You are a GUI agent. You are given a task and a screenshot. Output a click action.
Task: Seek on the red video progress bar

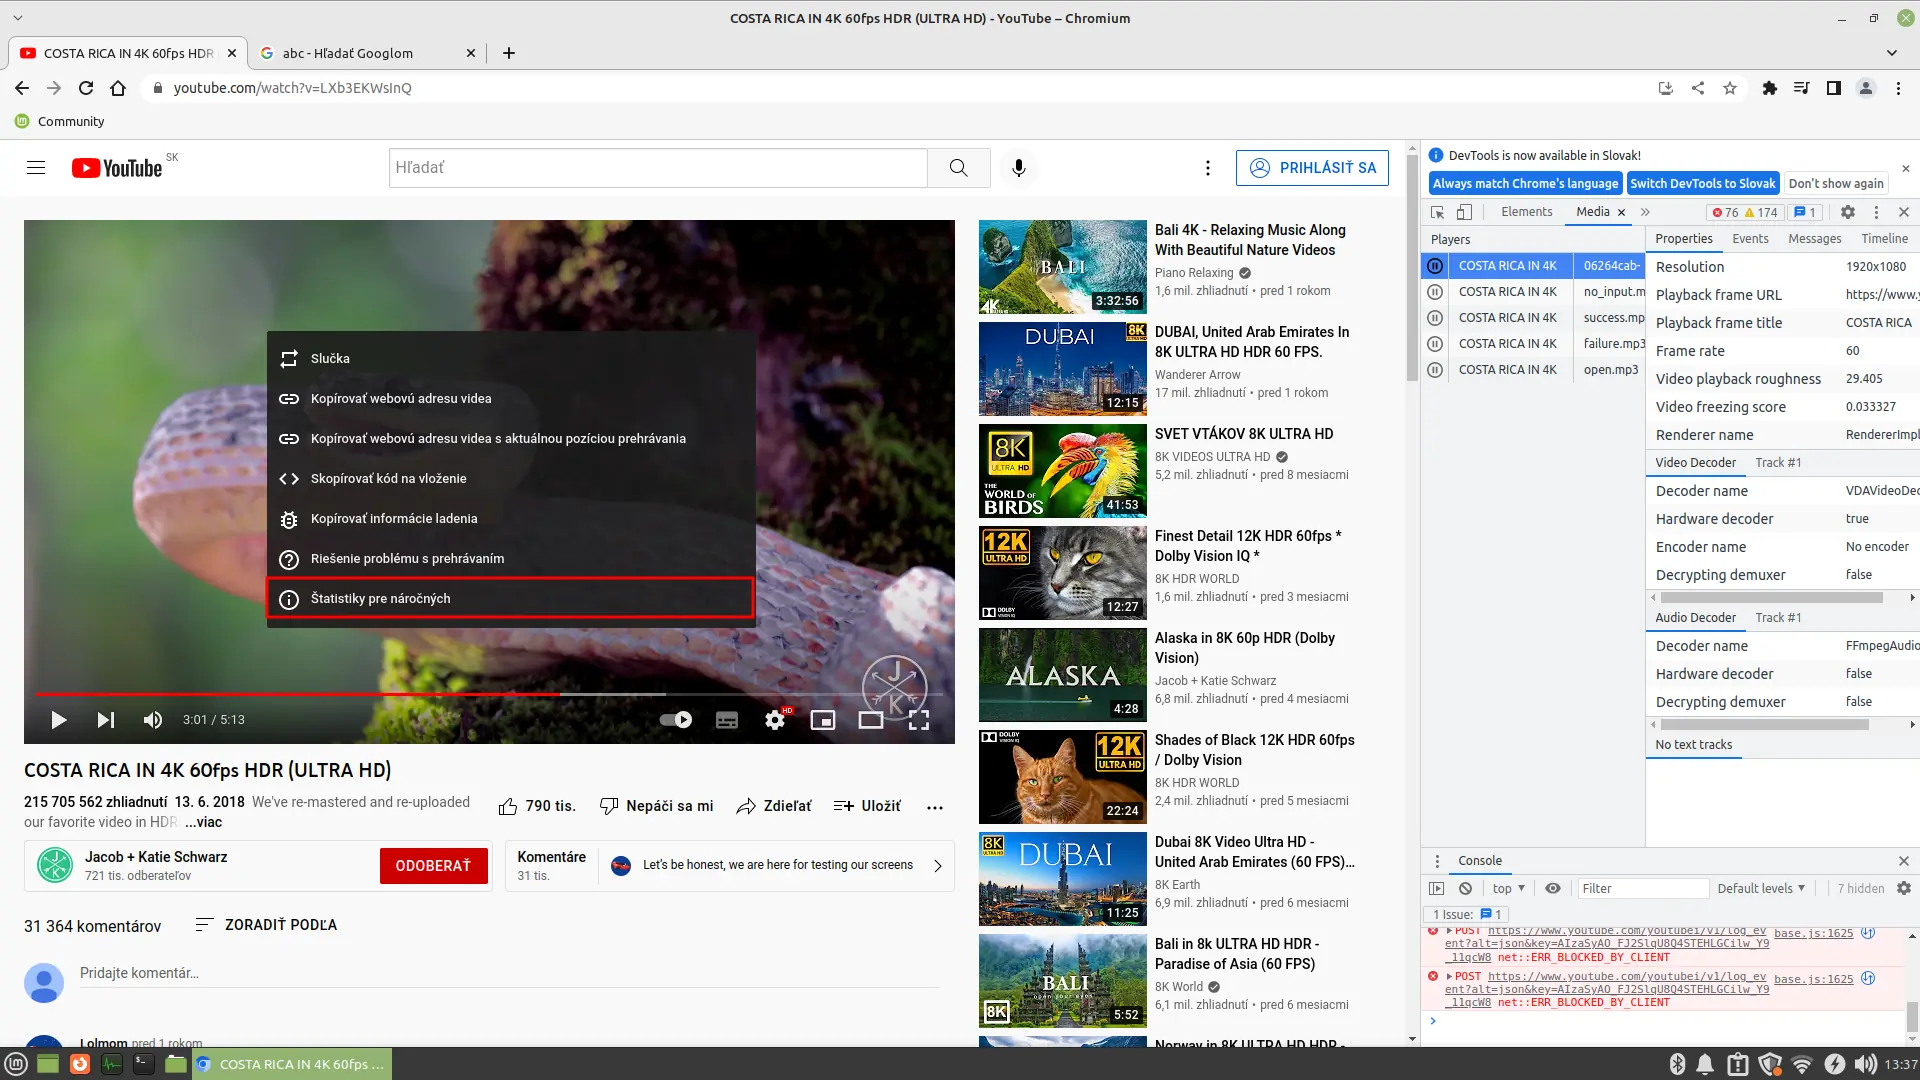tap(488, 694)
